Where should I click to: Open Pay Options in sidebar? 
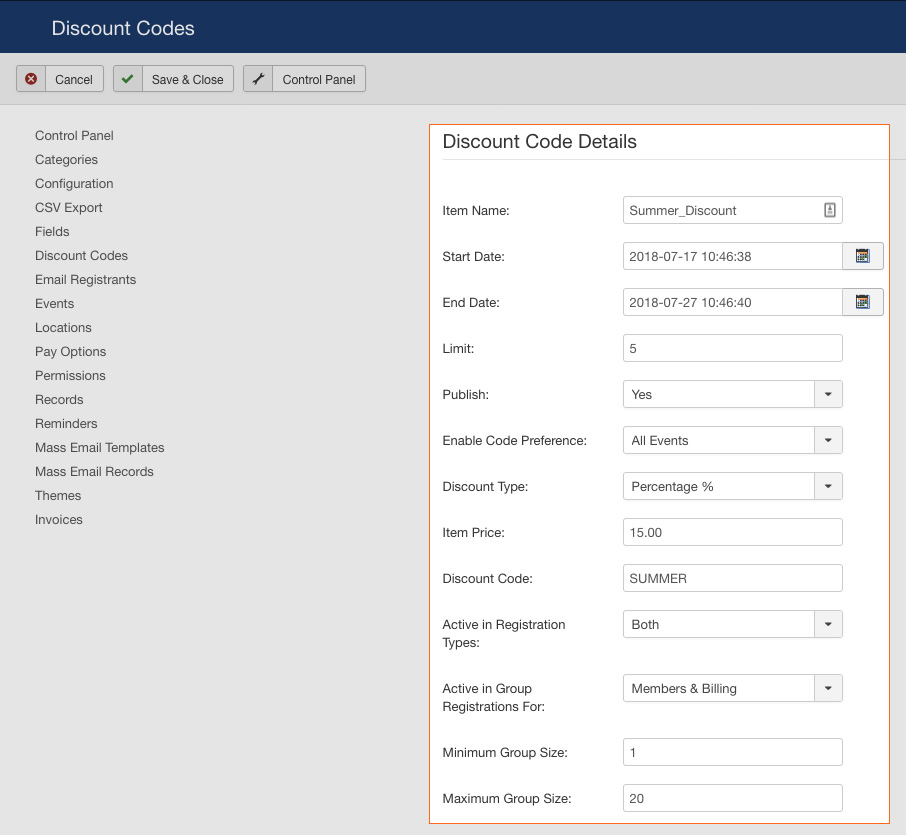point(70,352)
